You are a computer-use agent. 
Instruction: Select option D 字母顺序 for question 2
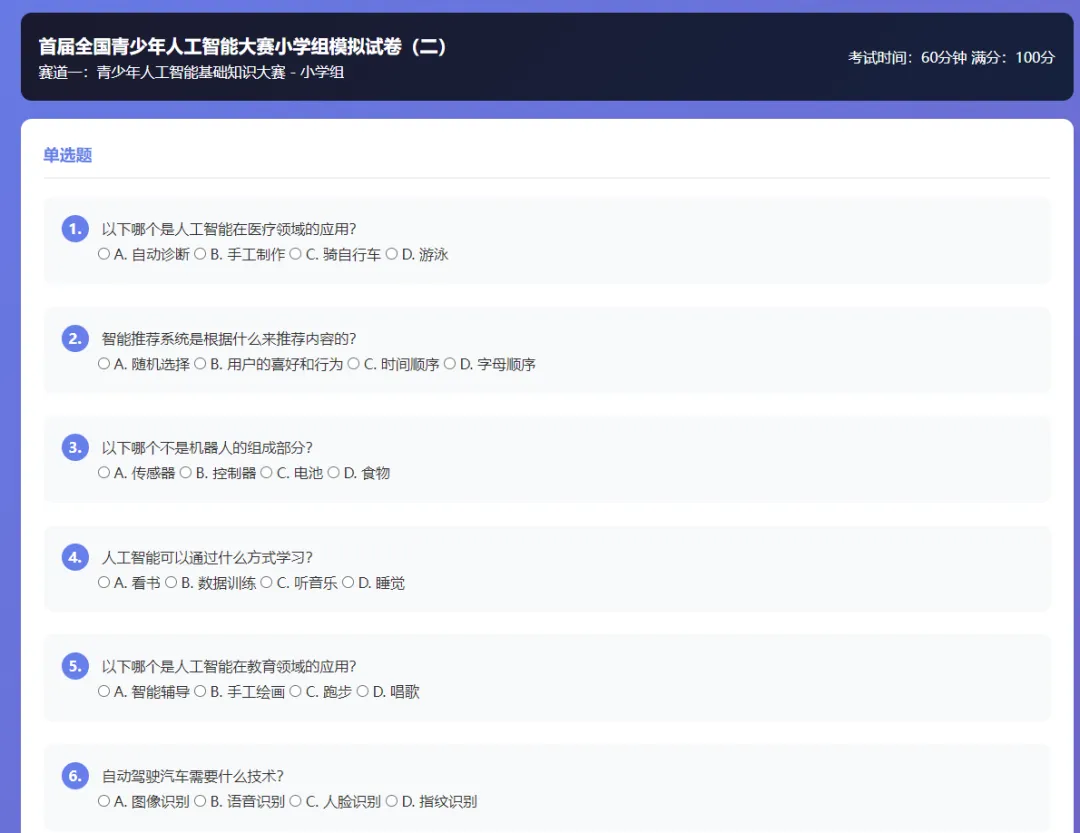(451, 364)
